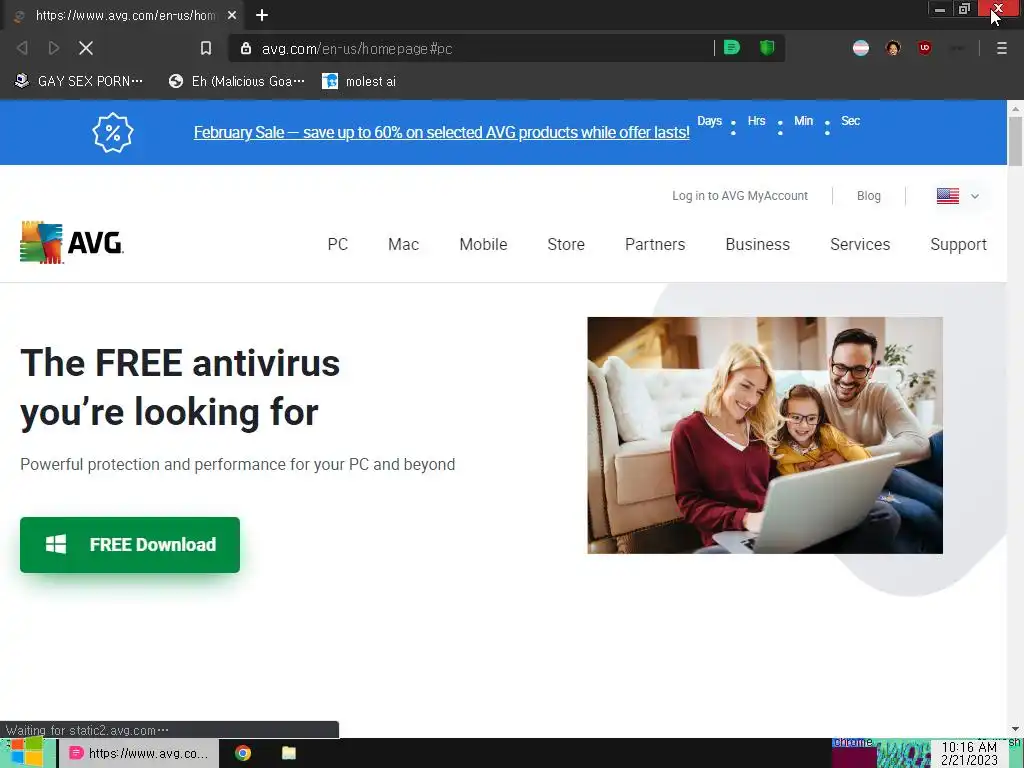Click the AVG logo
1024x768 pixels.
72,242
